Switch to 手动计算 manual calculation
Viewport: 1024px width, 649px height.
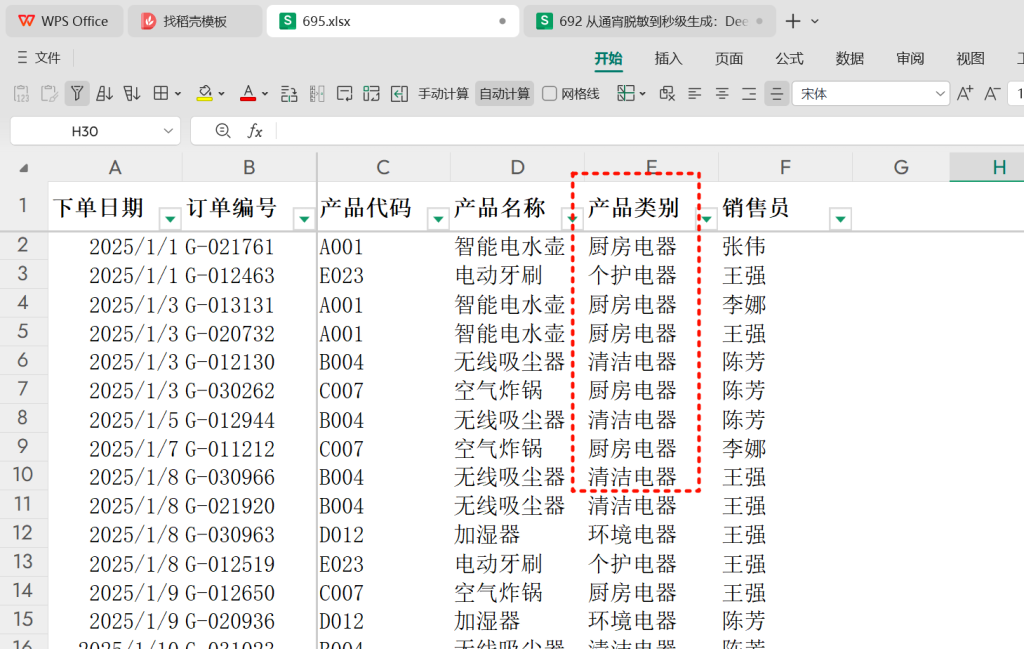(443, 94)
